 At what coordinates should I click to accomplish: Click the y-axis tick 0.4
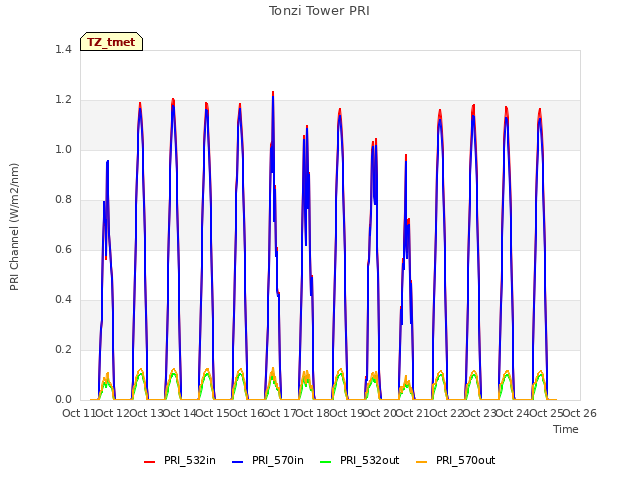[x=63, y=300]
